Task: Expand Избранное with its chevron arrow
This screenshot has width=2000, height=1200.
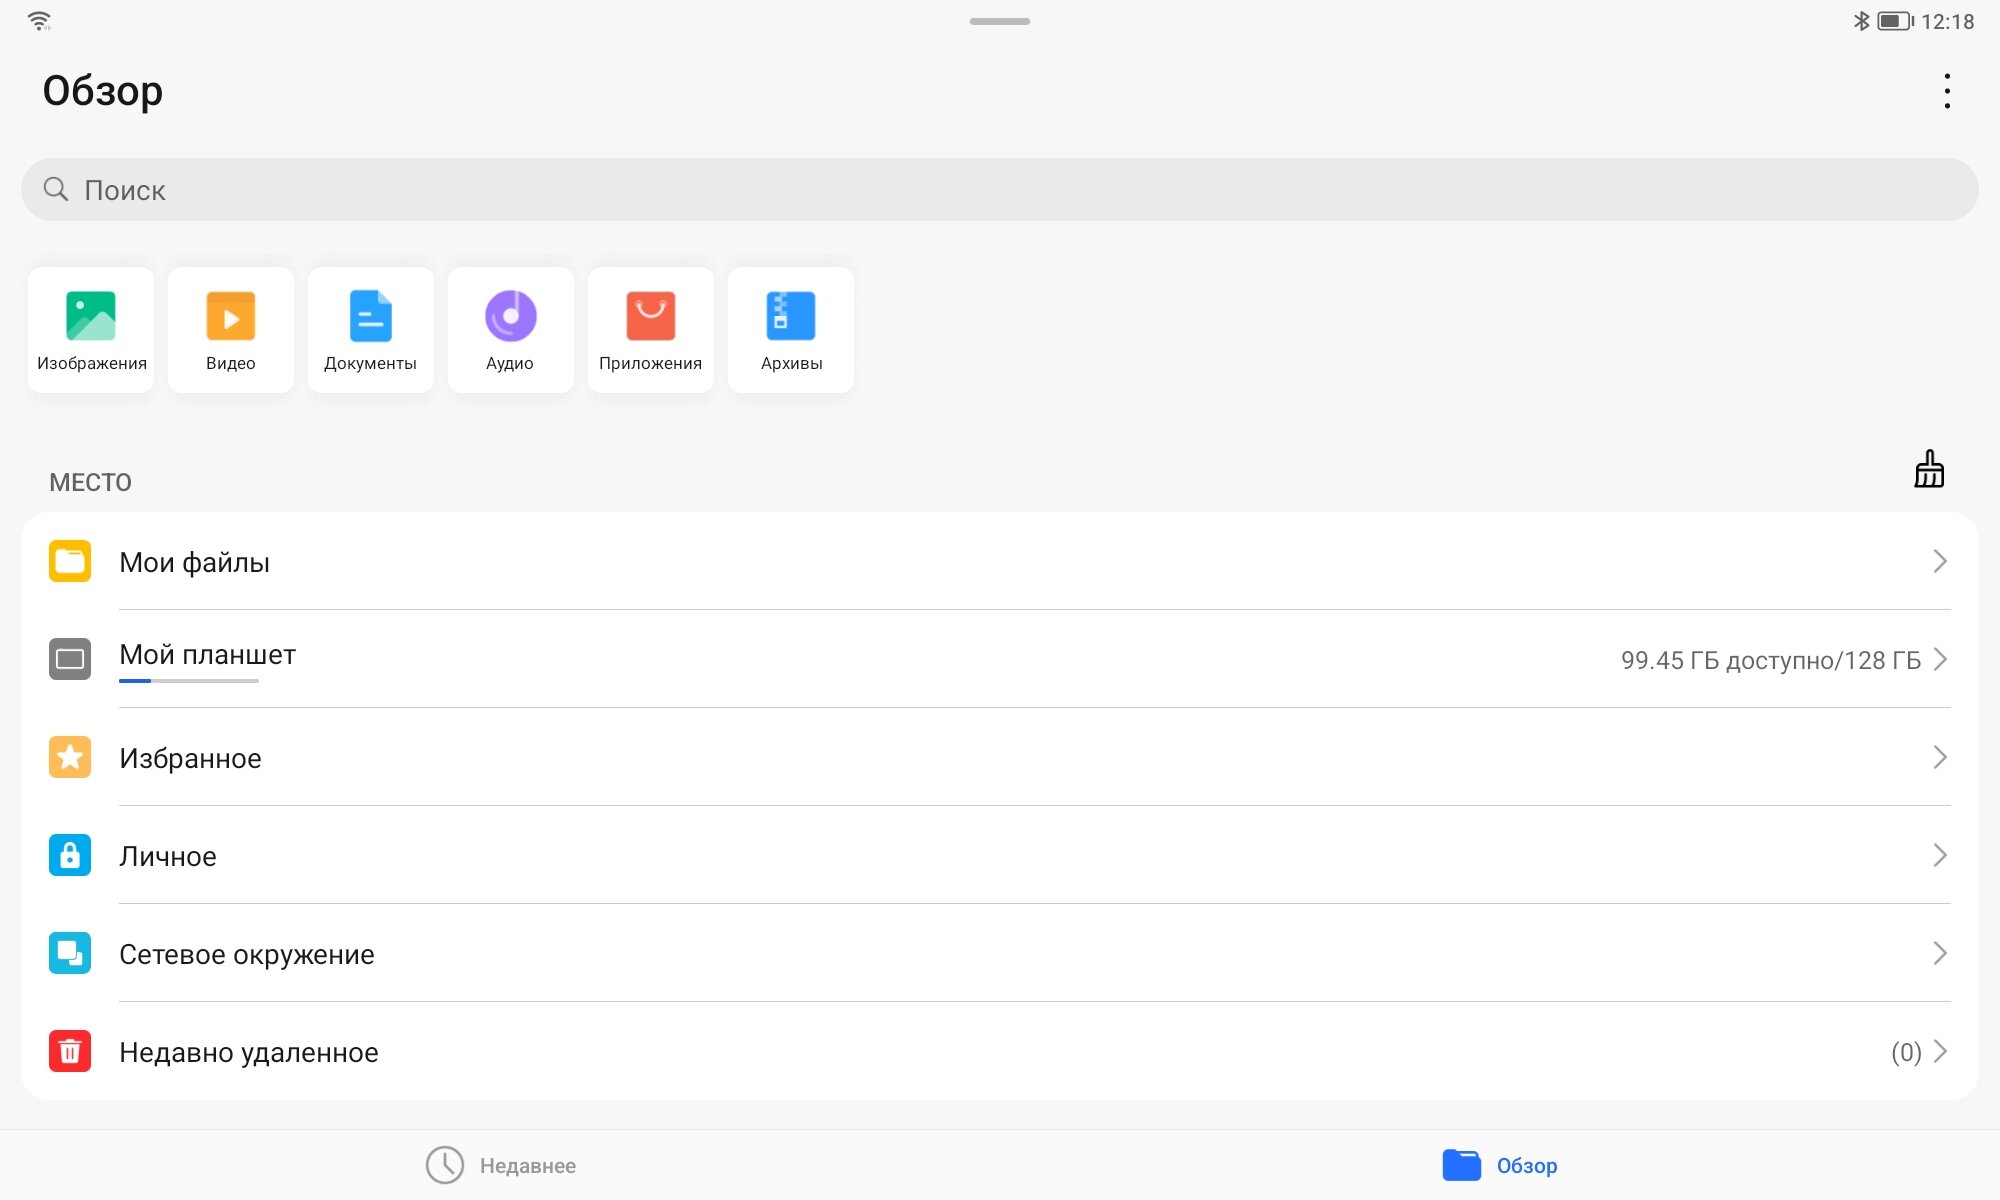Action: [1939, 757]
